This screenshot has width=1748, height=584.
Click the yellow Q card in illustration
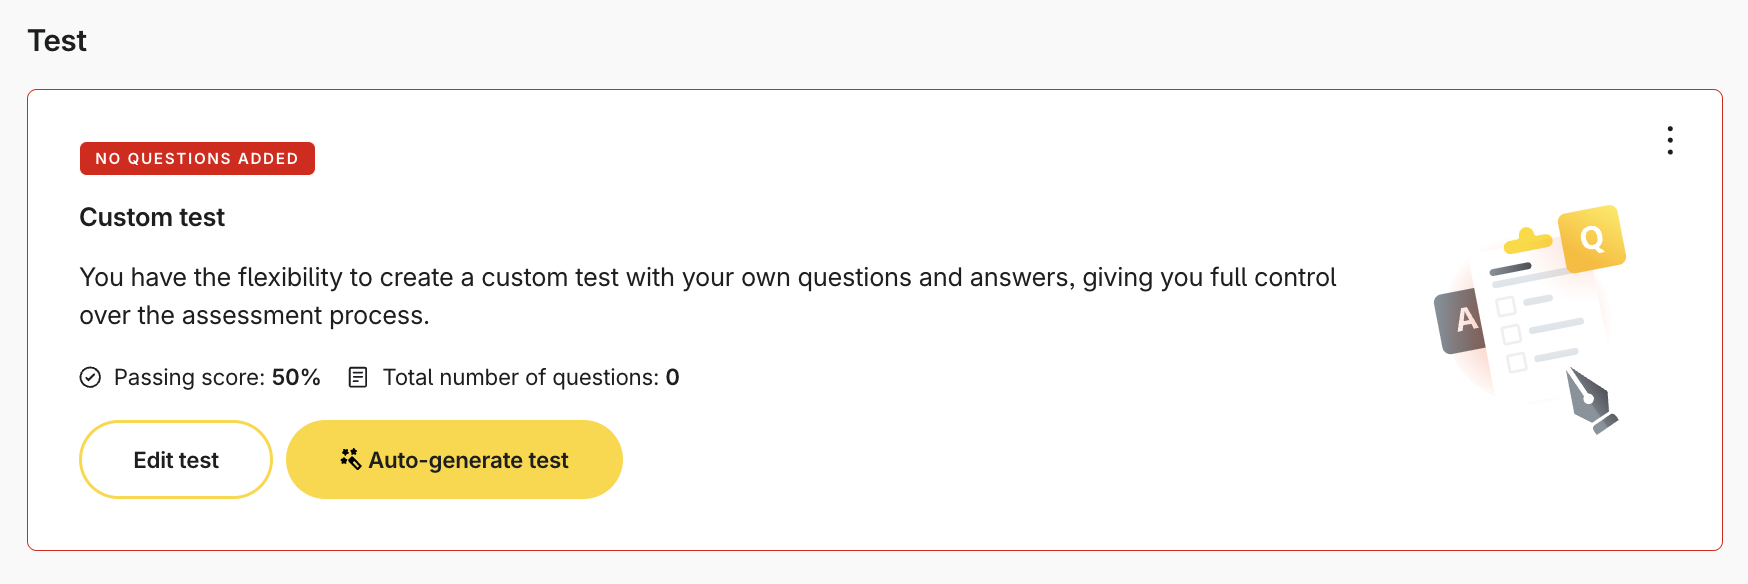[1592, 239]
